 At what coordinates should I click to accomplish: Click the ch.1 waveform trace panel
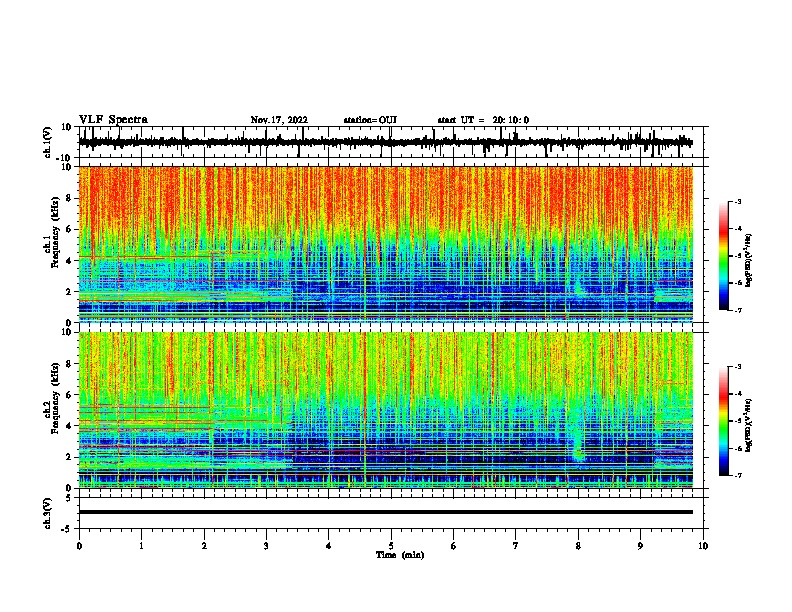click(393, 142)
